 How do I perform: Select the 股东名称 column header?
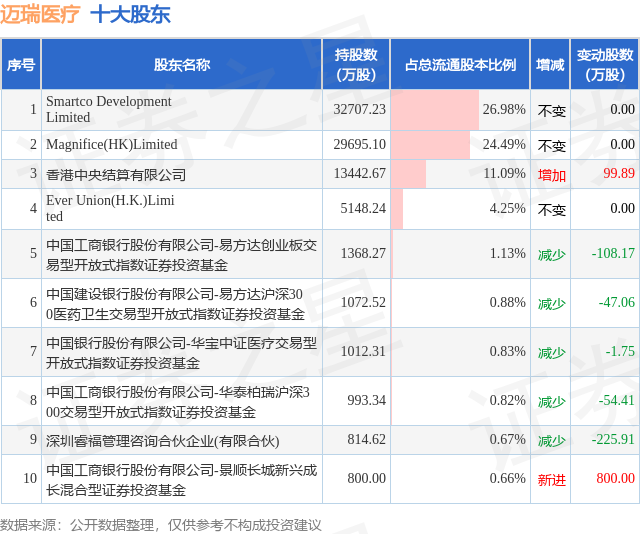pos(182,65)
